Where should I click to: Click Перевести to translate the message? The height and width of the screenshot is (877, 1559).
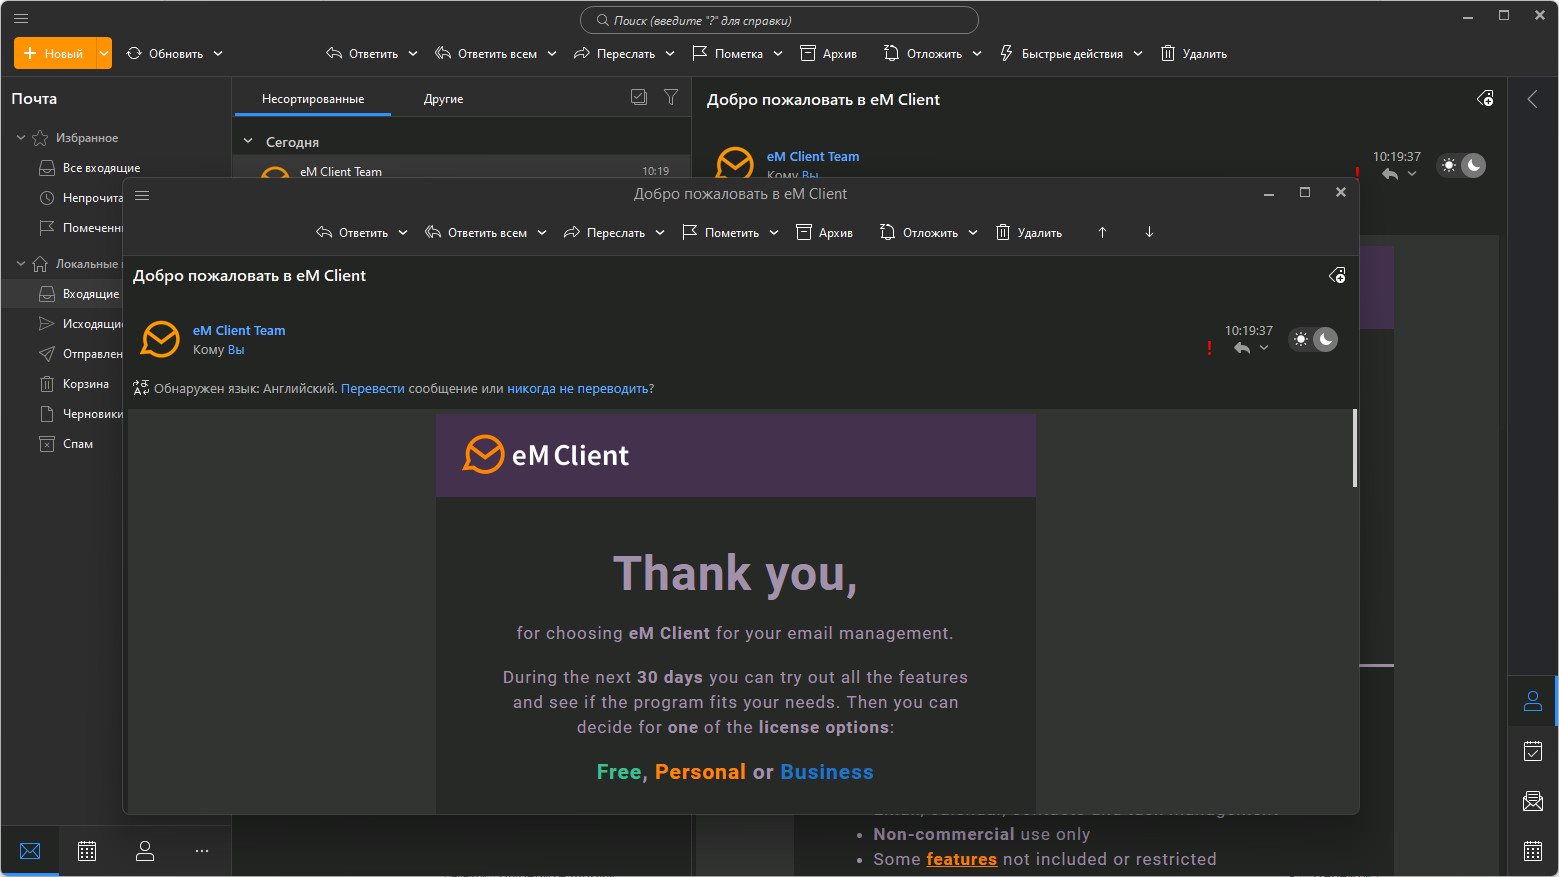373,389
